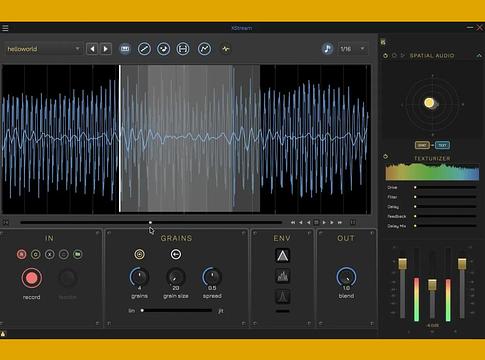This screenshot has width=485, height=360.
Task: Click the yellow waveform pulse icon
Action: click(226, 49)
